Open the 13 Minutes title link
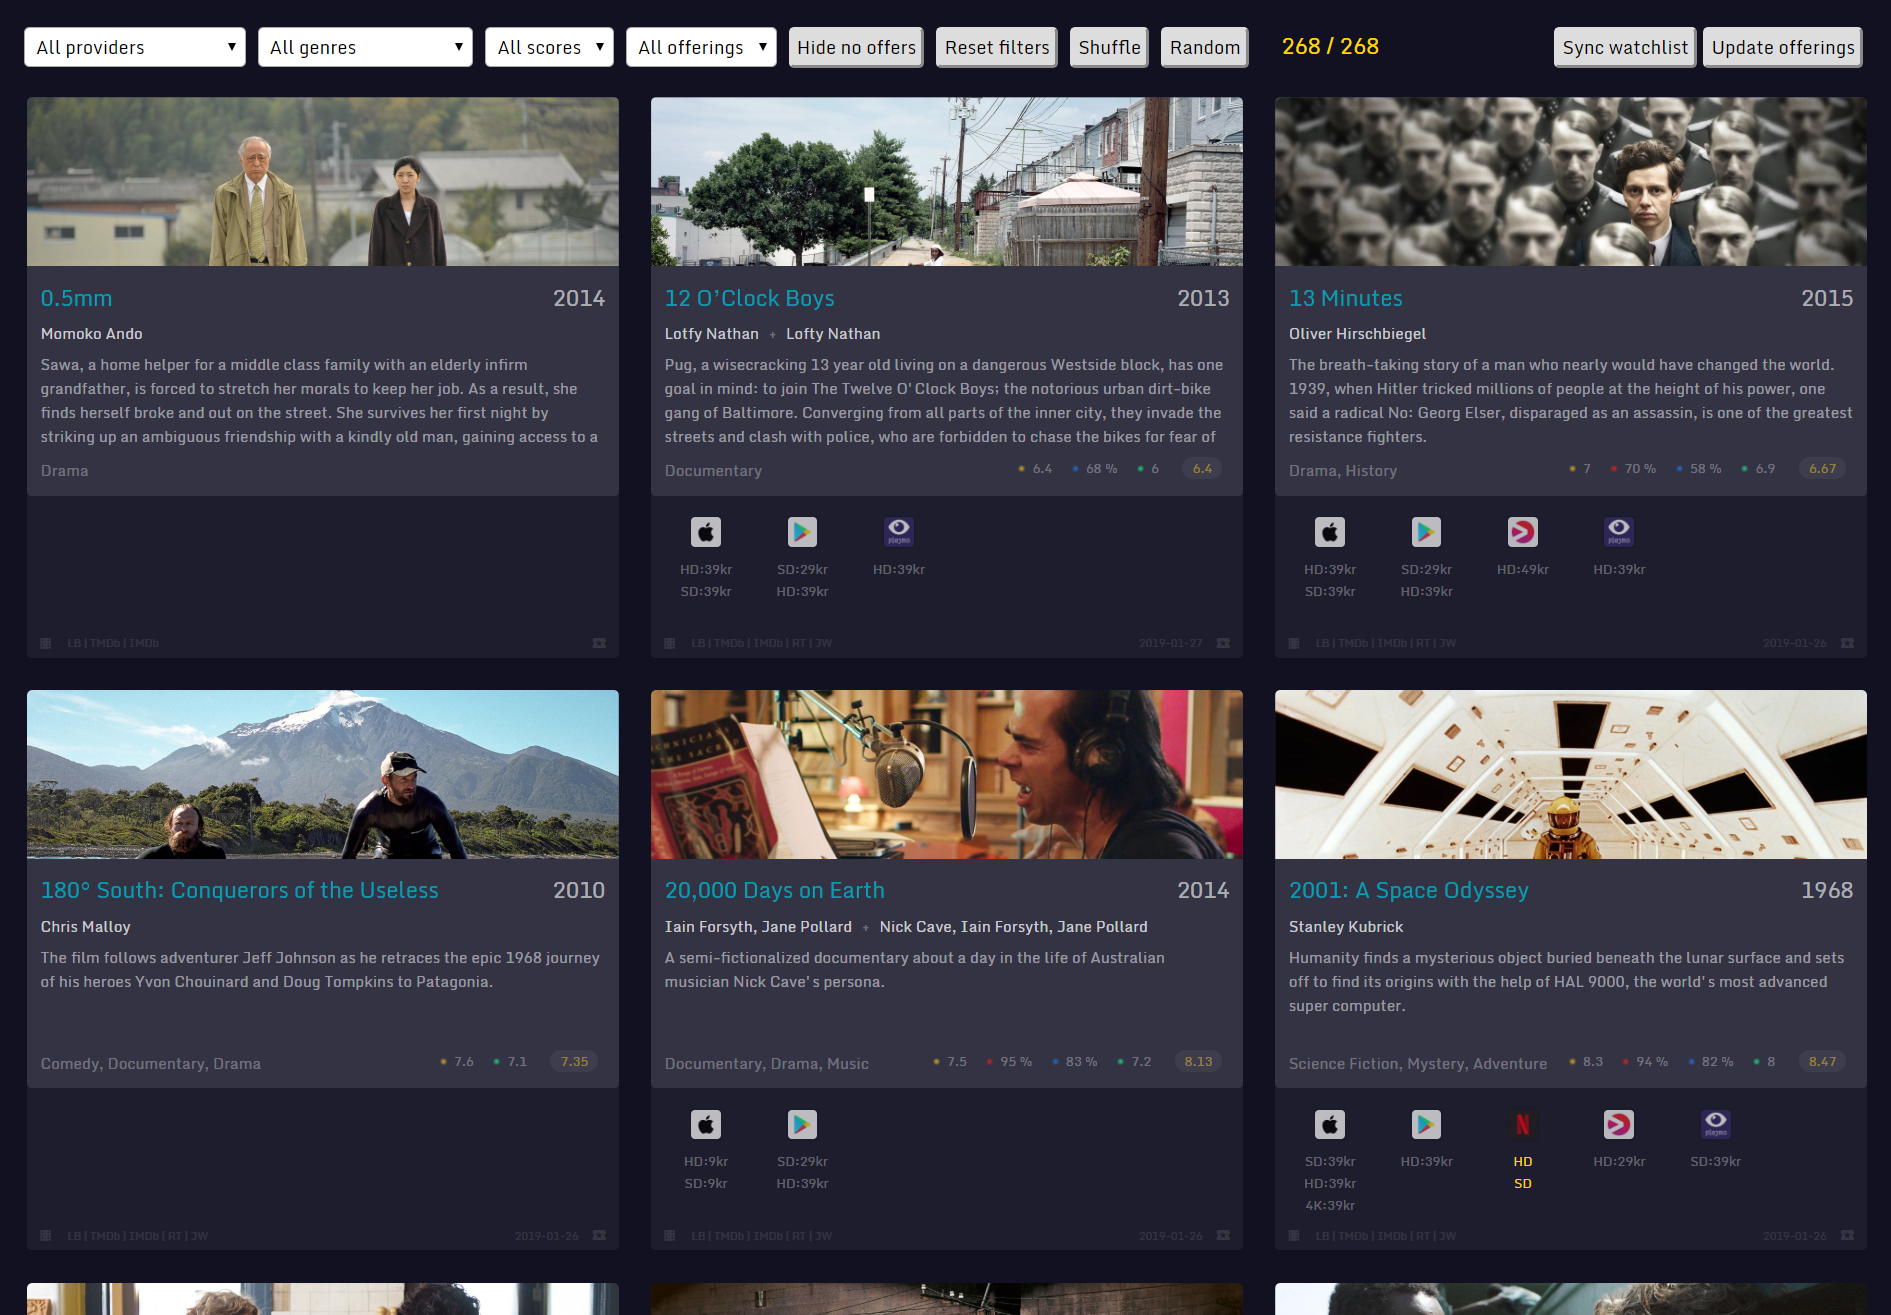The height and width of the screenshot is (1315, 1891). click(1345, 298)
